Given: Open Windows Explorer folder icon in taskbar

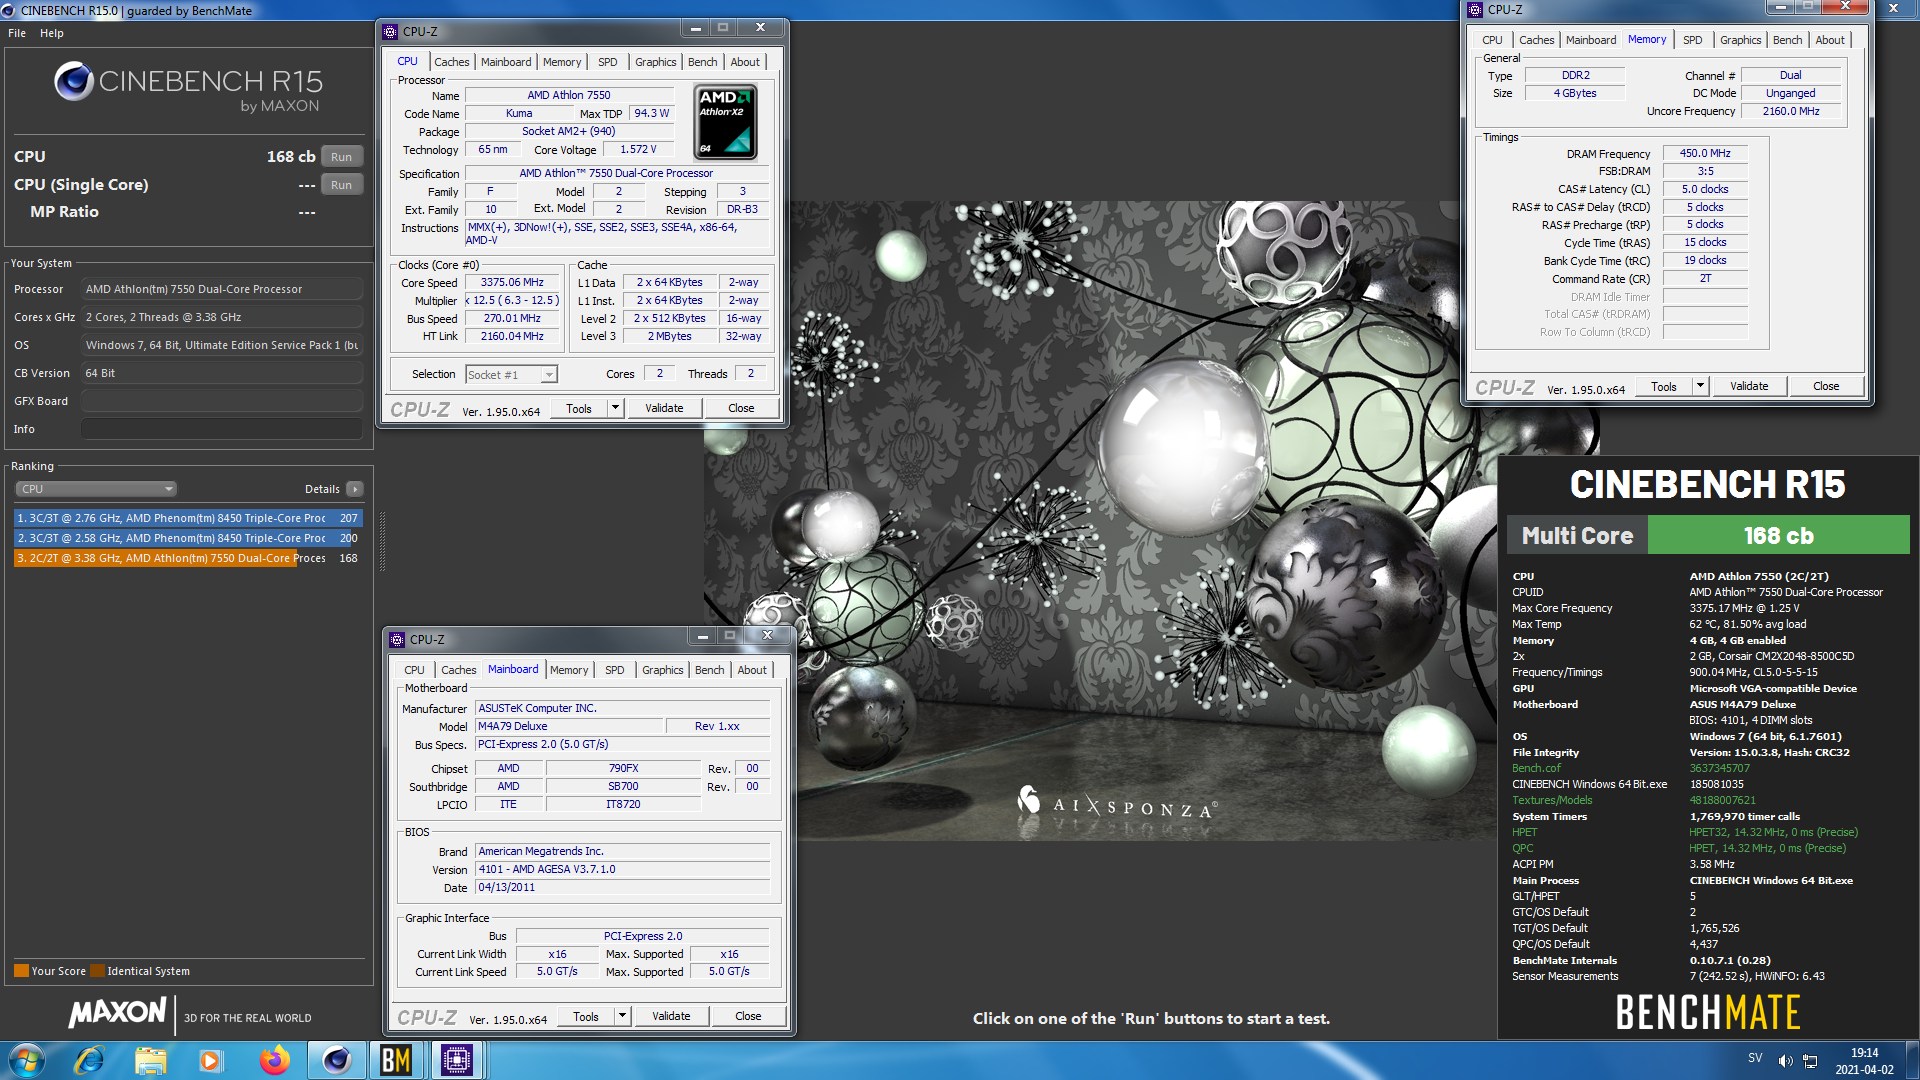Looking at the screenshot, I should pyautogui.click(x=150, y=1060).
